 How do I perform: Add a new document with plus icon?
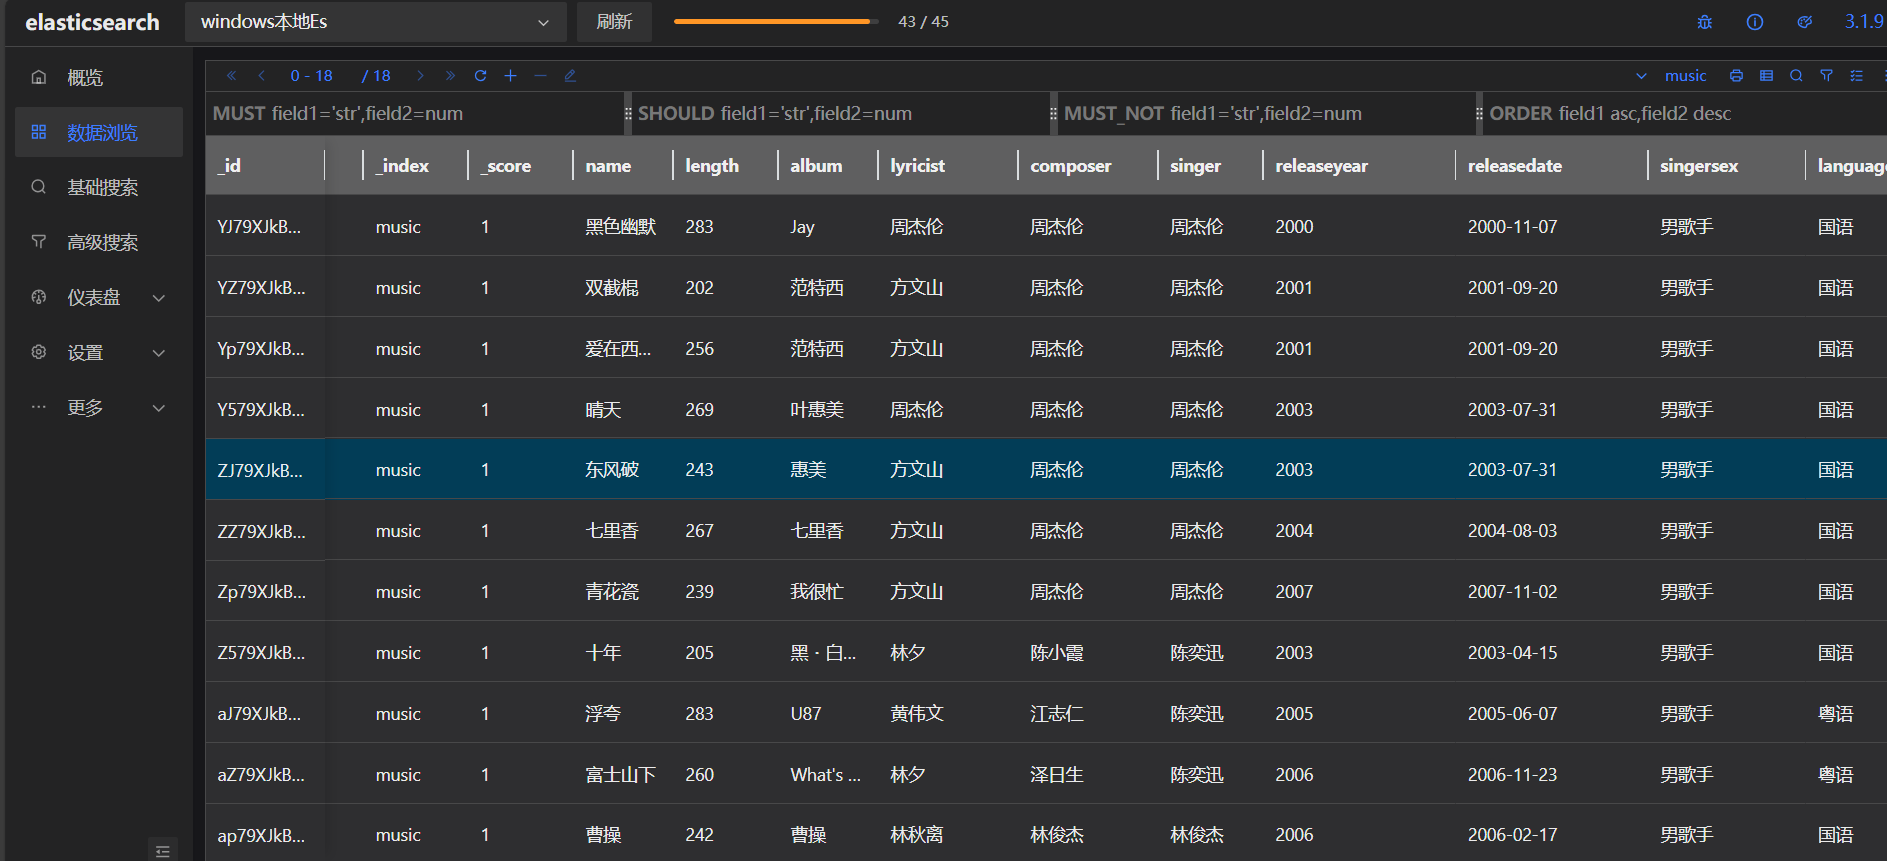[510, 76]
